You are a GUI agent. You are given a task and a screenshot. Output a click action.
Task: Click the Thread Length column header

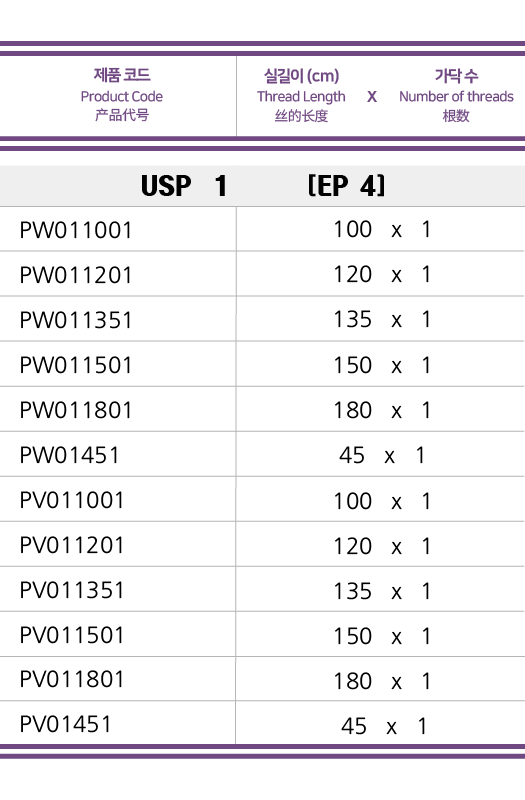(301, 96)
